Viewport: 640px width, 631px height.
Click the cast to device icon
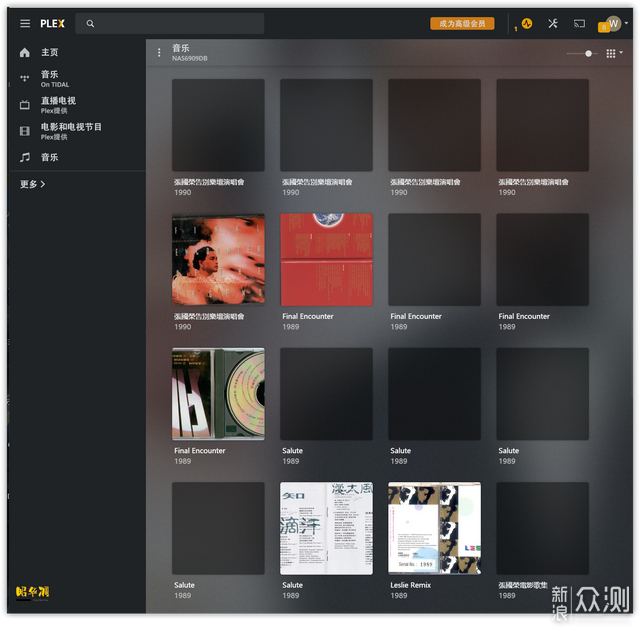click(x=579, y=24)
